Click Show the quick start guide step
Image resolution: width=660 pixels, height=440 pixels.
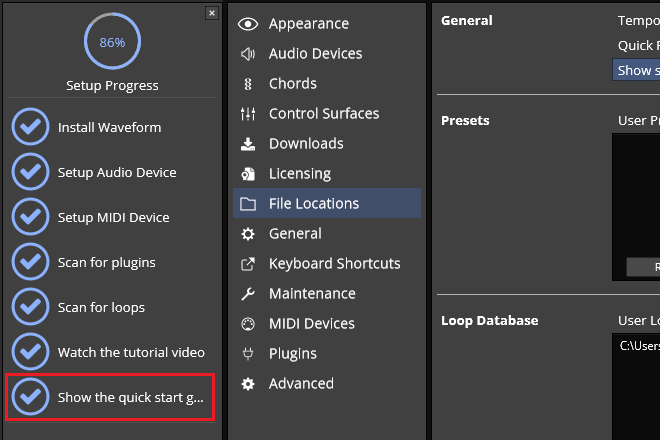coord(130,397)
